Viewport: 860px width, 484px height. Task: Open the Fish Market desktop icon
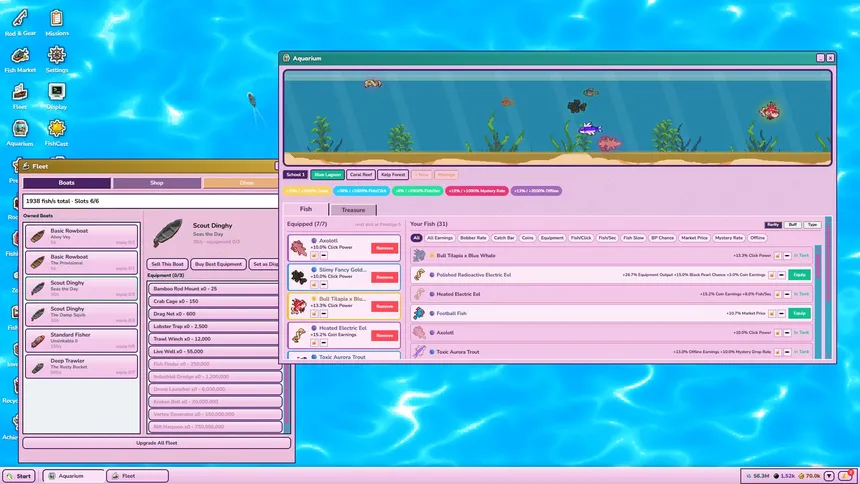pyautogui.click(x=20, y=60)
